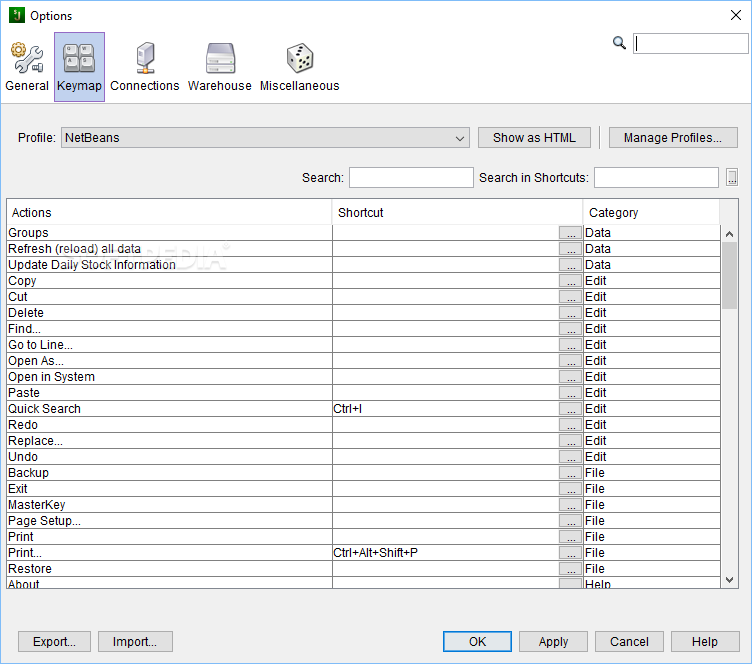The image size is (752, 664).
Task: Click the shortcut ellipsis button for Redo
Action: [x=570, y=425]
